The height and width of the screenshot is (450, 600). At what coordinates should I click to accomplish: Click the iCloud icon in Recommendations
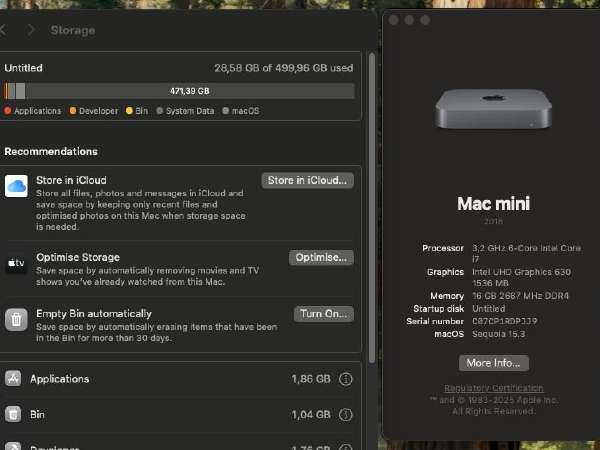click(16, 186)
